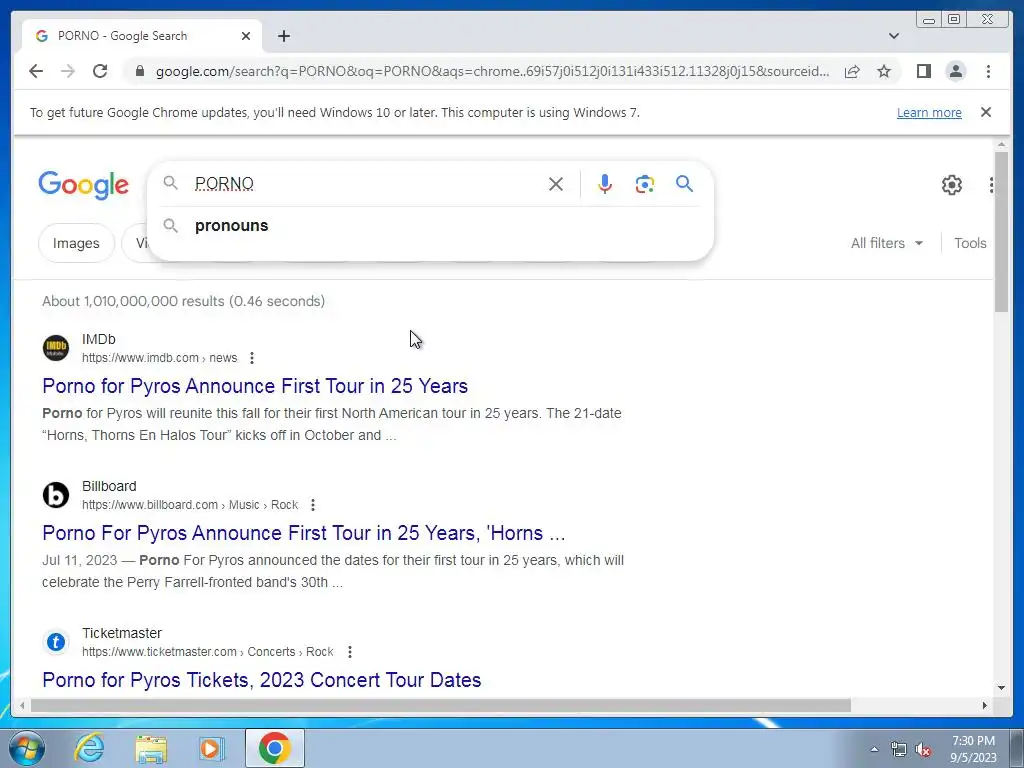Click the Google logo
This screenshot has width=1024, height=768.
[x=84, y=185]
